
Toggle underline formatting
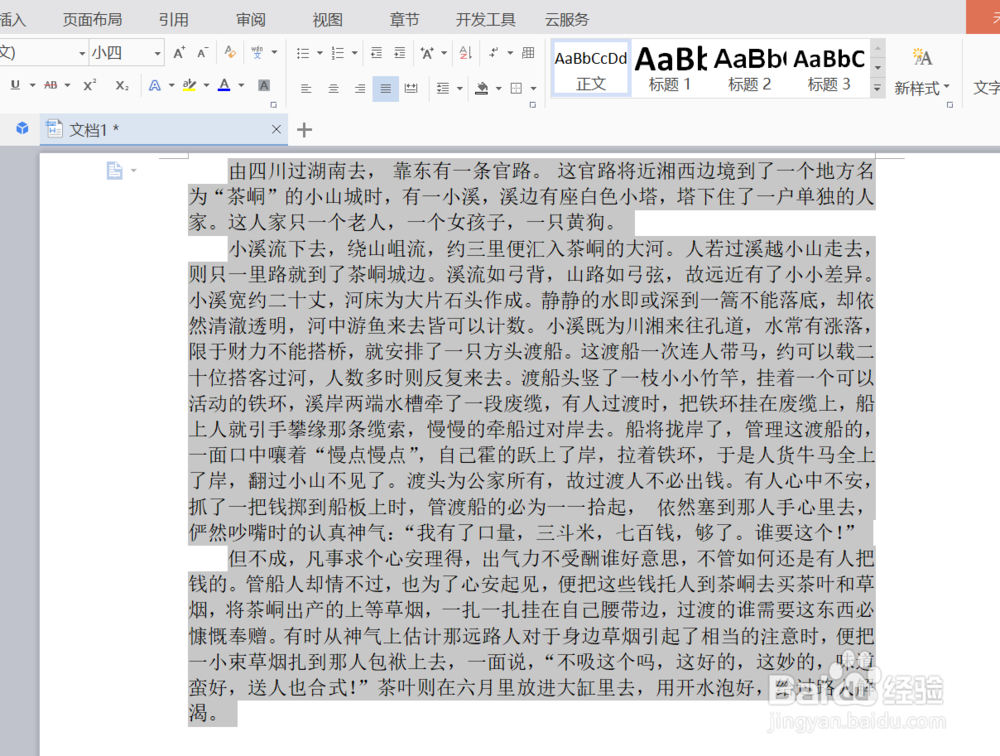(15, 85)
